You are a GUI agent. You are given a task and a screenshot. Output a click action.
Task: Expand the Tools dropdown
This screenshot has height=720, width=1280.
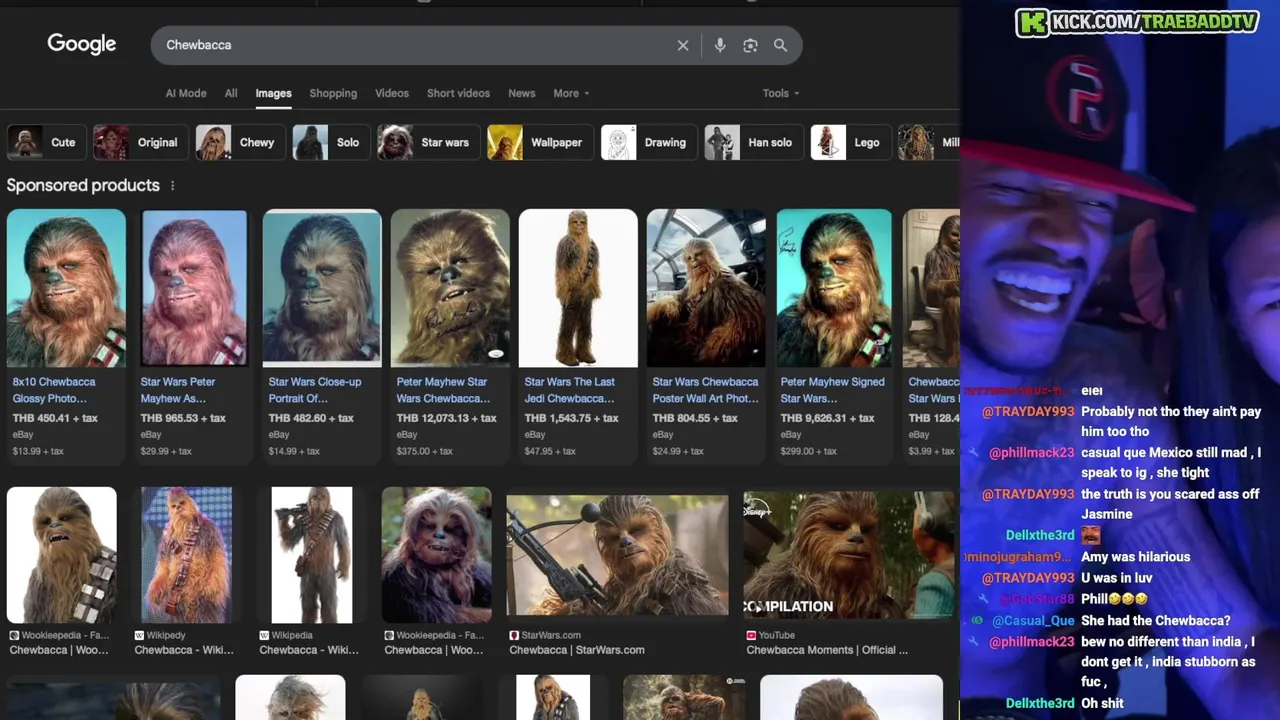tap(781, 93)
